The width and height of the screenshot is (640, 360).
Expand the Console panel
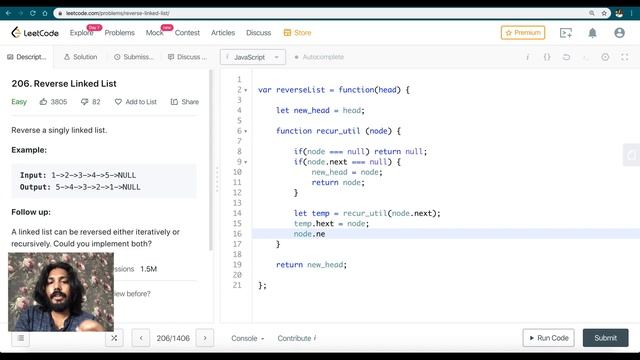pyautogui.click(x=247, y=338)
